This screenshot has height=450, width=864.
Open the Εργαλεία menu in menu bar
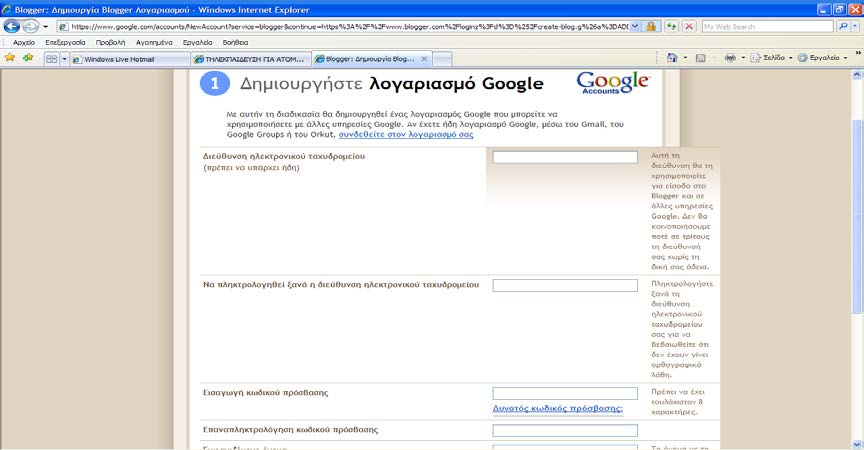(x=197, y=42)
